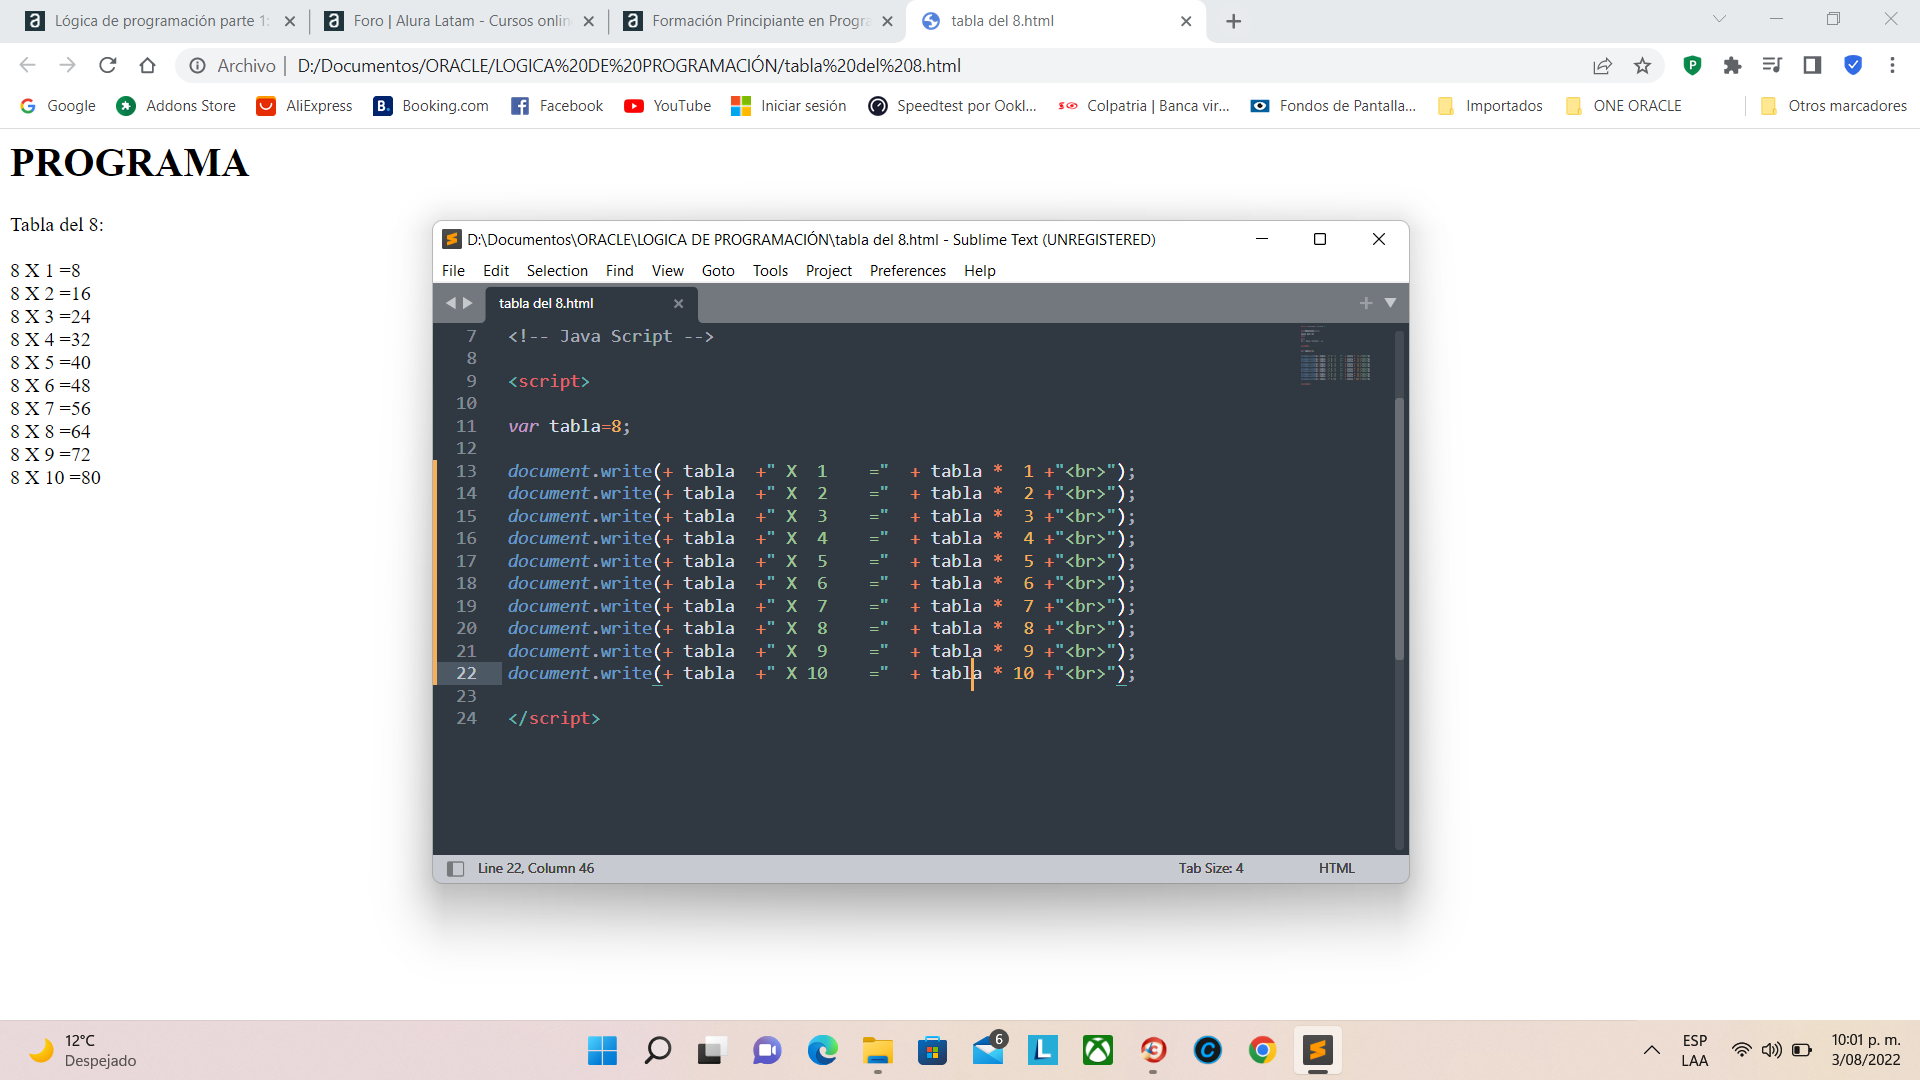Bookmark this page with star icon

pos(1642,65)
